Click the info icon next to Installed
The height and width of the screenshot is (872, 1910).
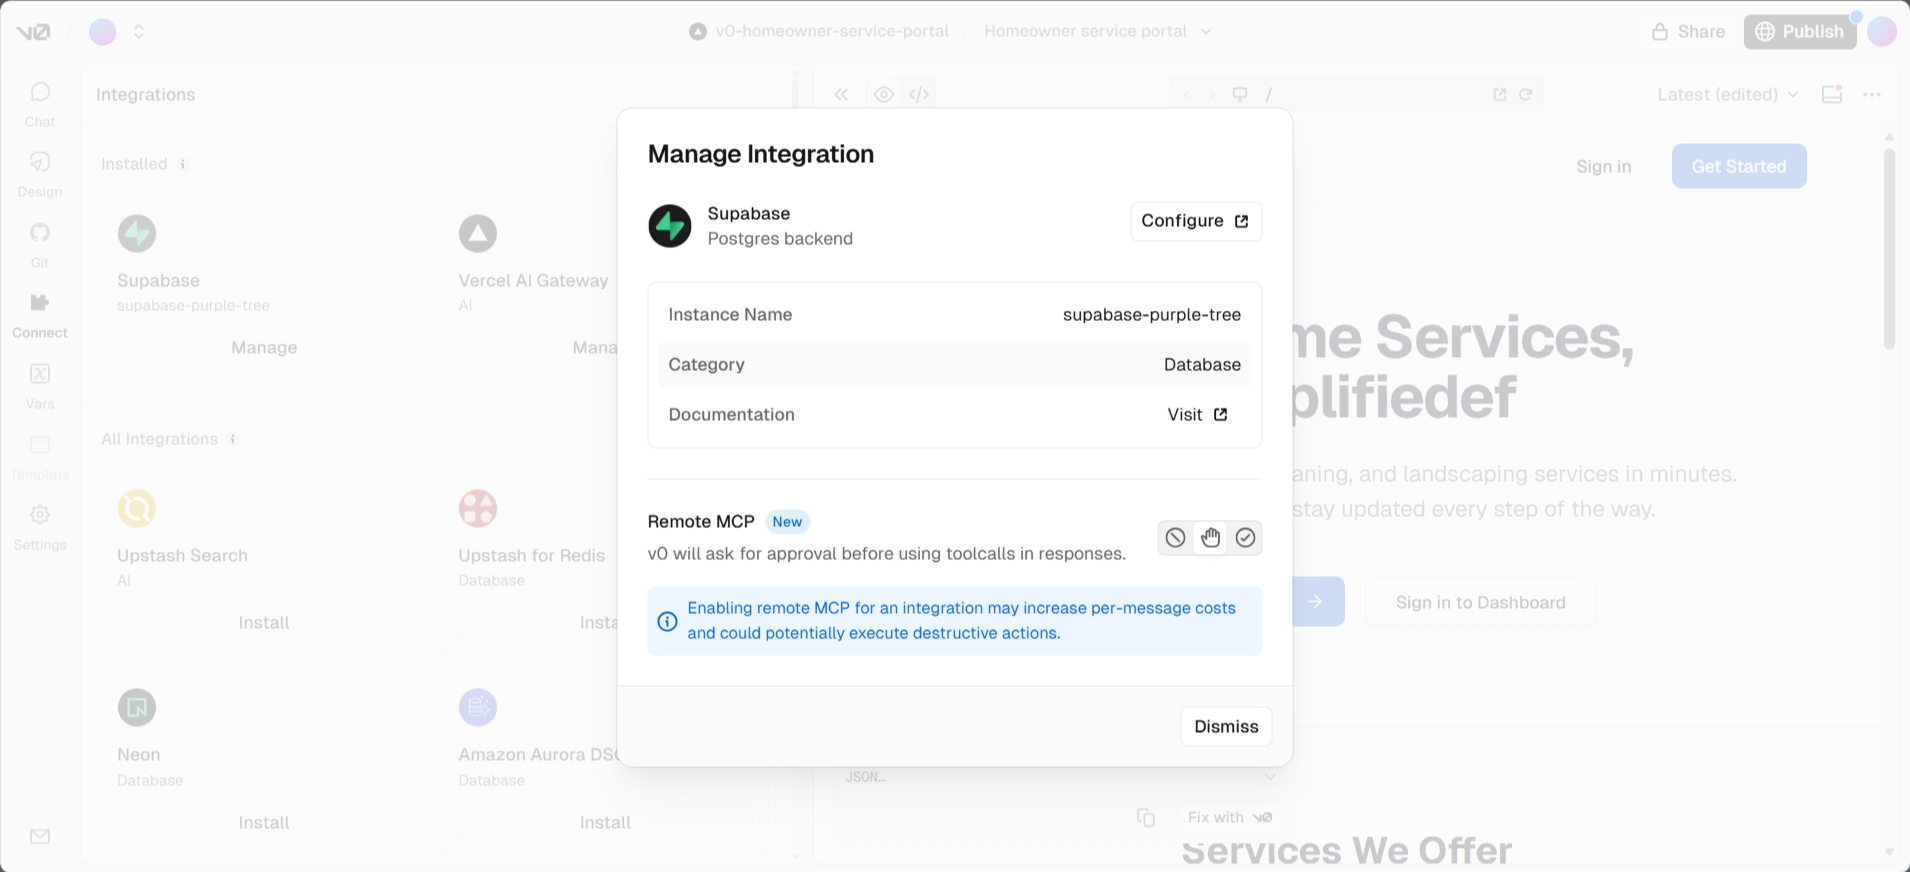(x=183, y=164)
